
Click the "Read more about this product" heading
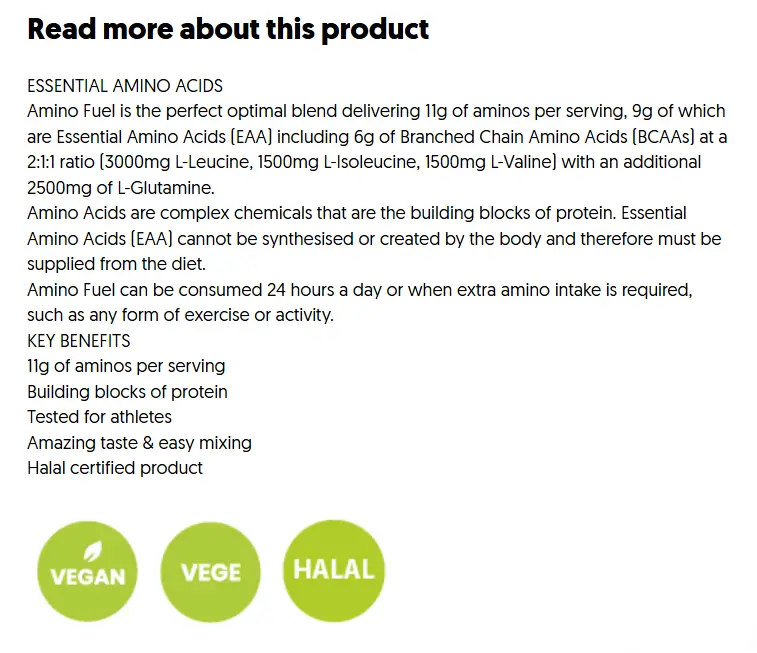point(228,29)
